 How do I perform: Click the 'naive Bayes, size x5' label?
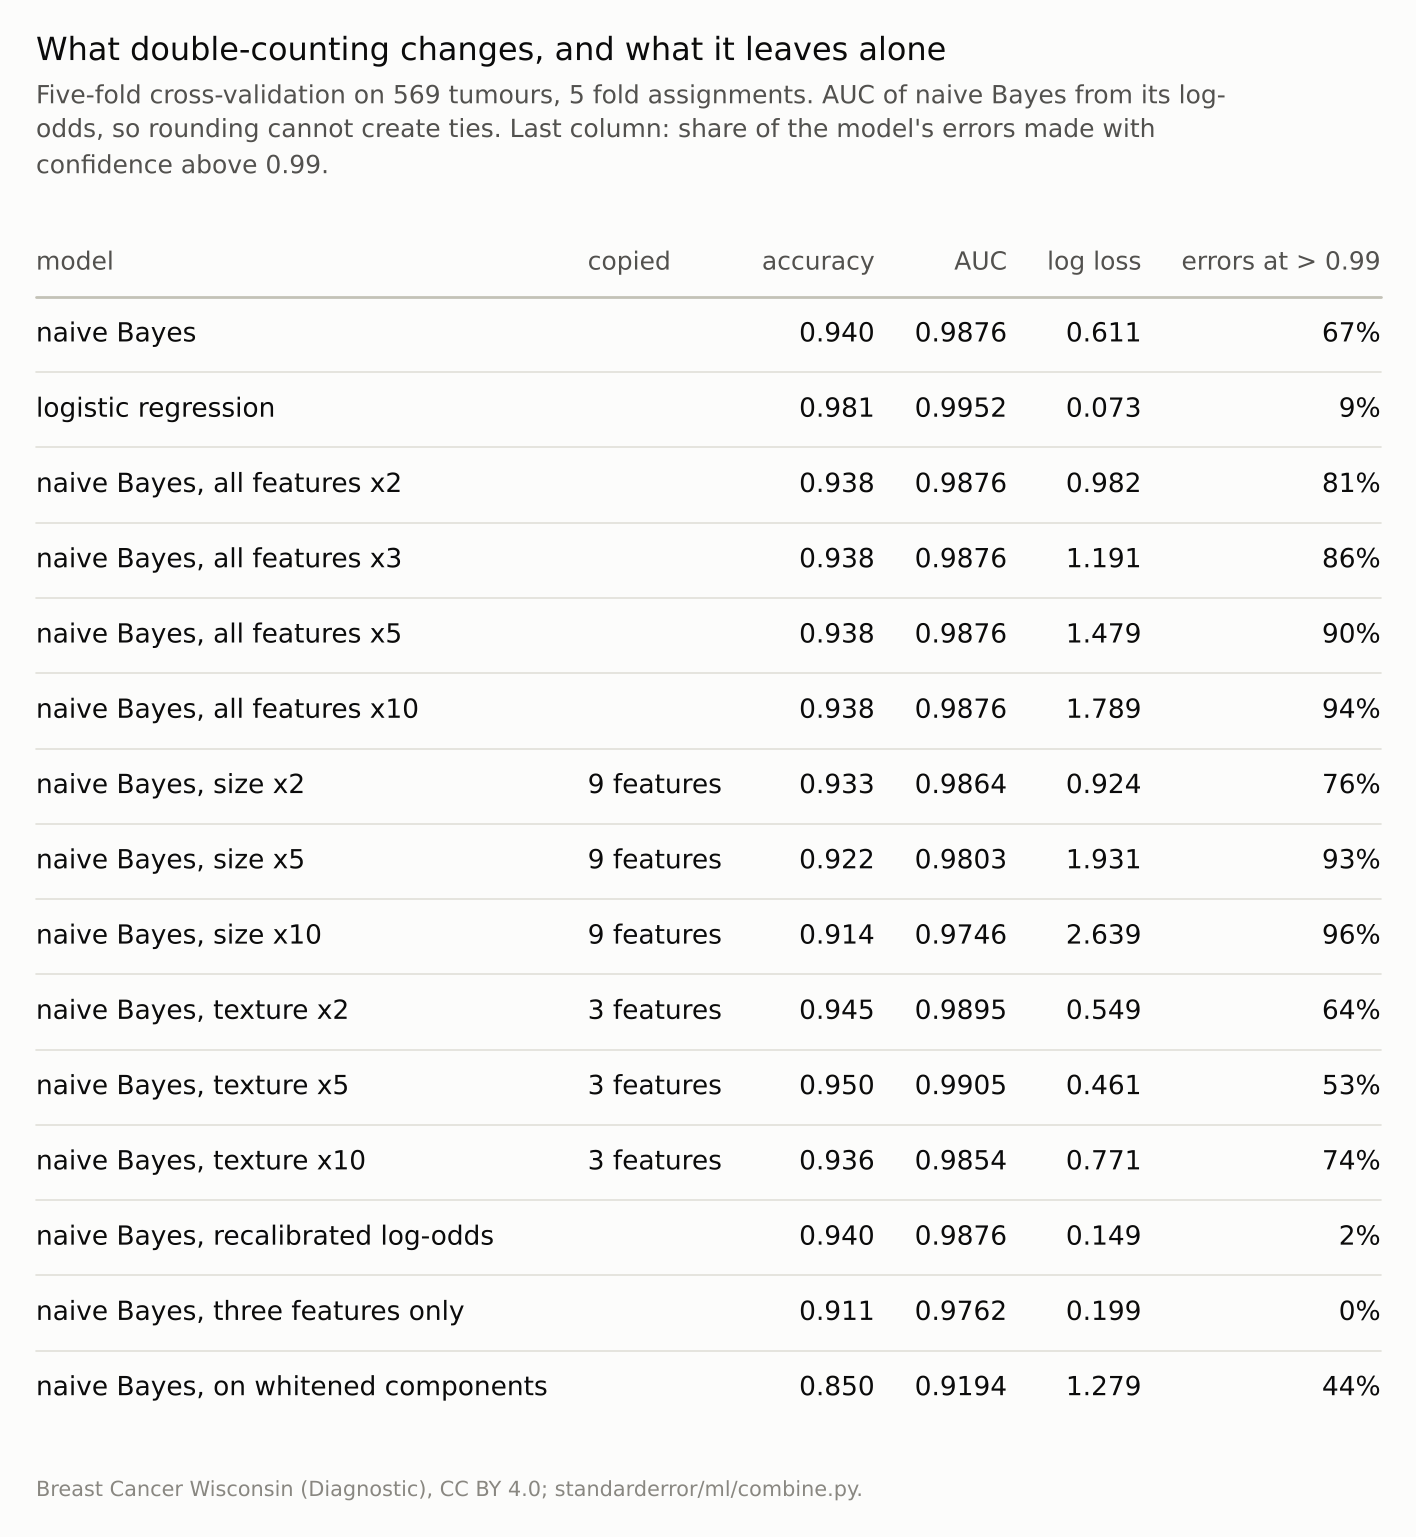170,860
